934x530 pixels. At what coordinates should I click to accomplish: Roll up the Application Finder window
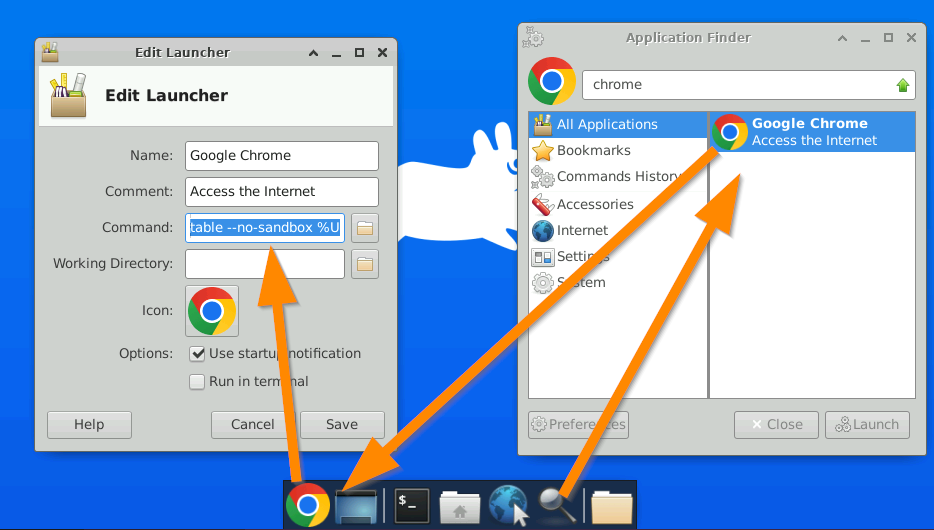click(842, 38)
